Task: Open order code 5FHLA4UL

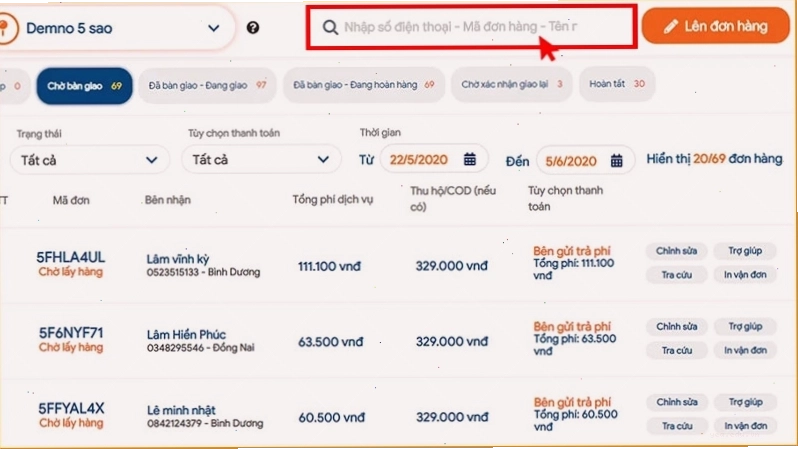Action: point(71,257)
